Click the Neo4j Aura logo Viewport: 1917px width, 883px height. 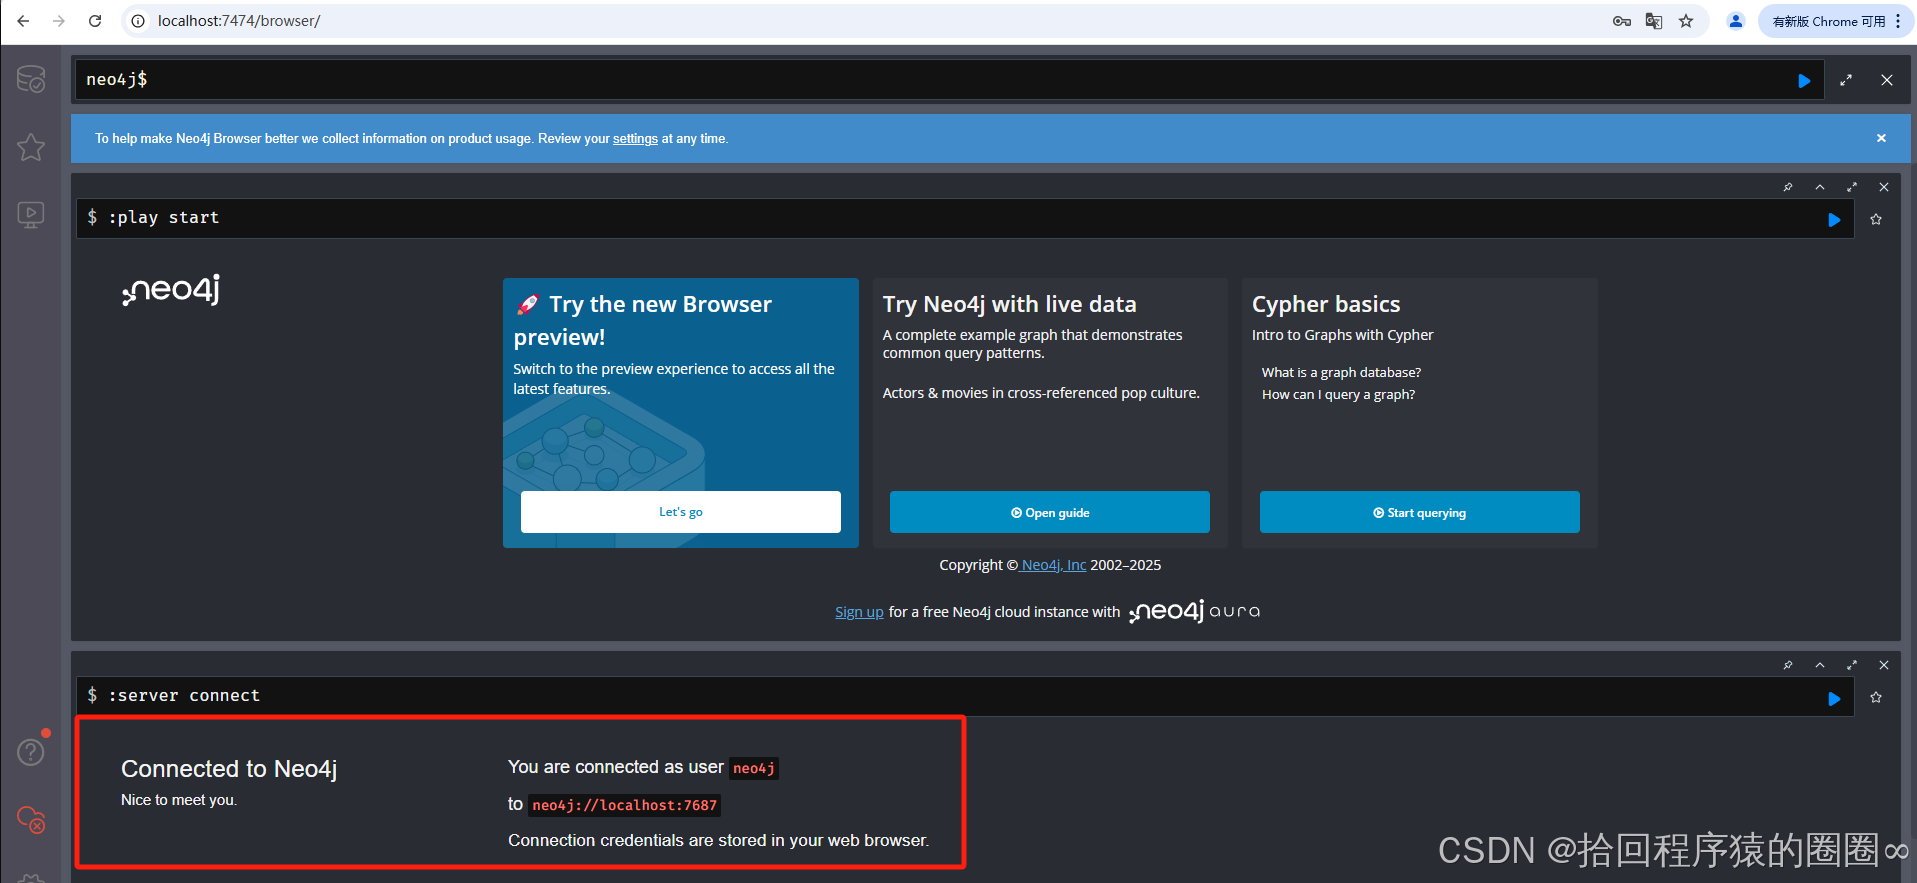(x=1195, y=611)
